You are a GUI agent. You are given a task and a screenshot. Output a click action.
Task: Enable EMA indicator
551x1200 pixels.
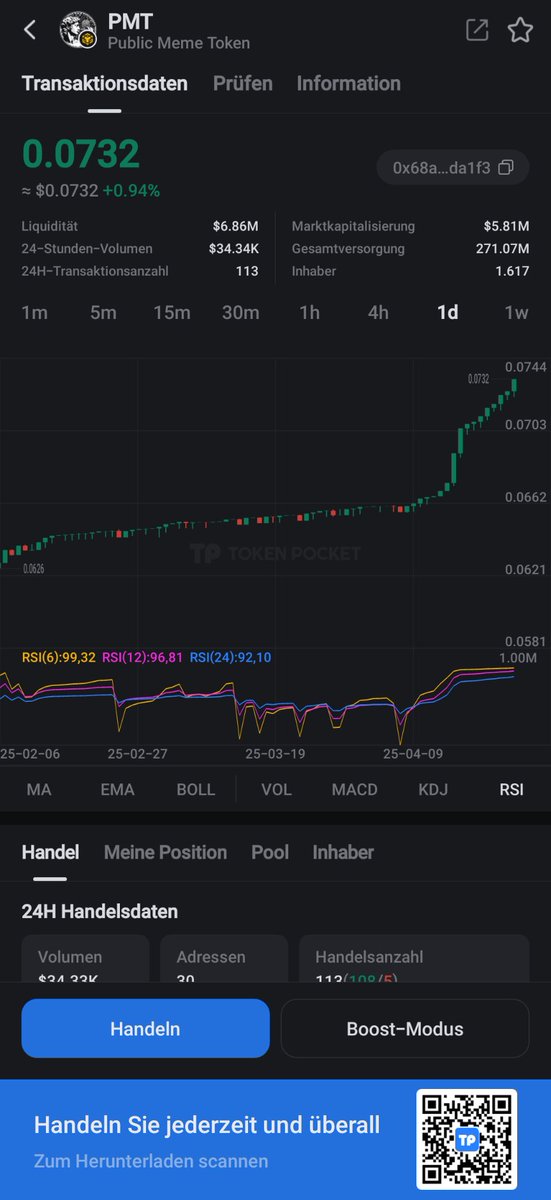[x=117, y=789]
